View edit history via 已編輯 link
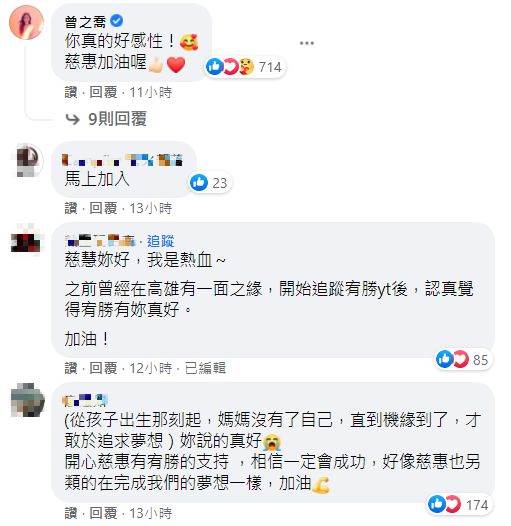 pyautogui.click(x=205, y=368)
